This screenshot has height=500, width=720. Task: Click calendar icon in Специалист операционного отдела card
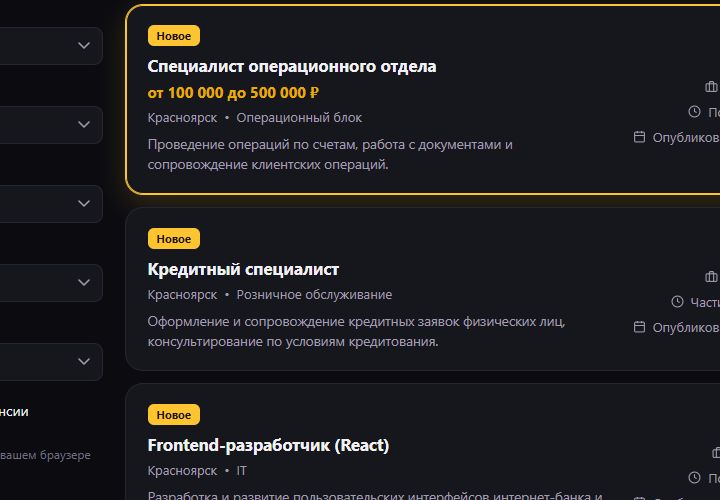coord(639,137)
